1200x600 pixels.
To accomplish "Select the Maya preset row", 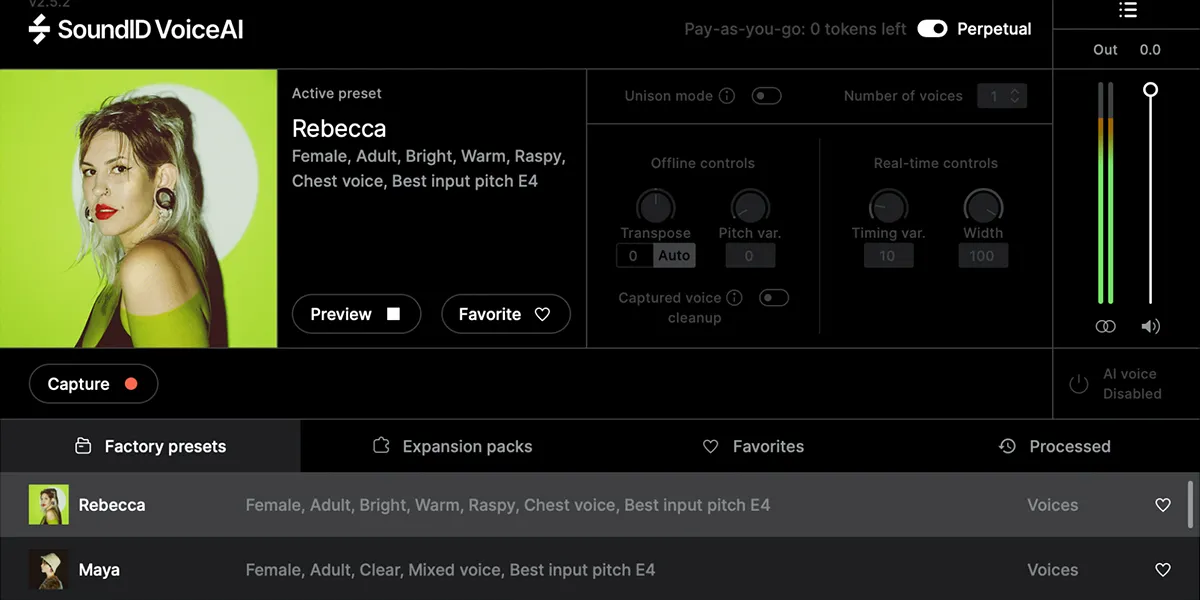I will 500,570.
